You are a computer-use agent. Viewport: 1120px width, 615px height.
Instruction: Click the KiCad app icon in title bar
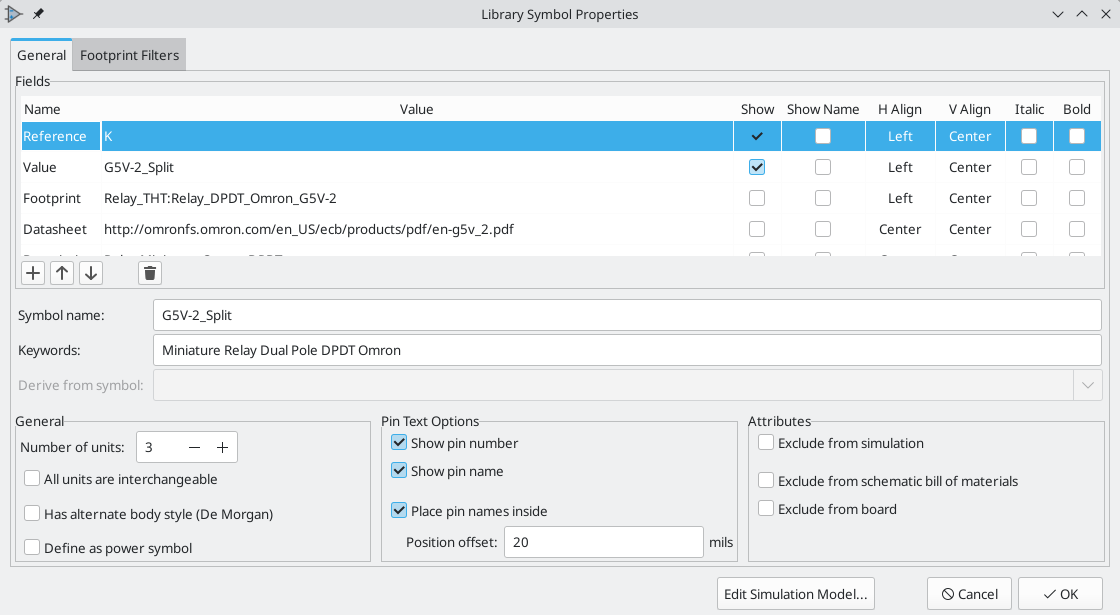14,14
